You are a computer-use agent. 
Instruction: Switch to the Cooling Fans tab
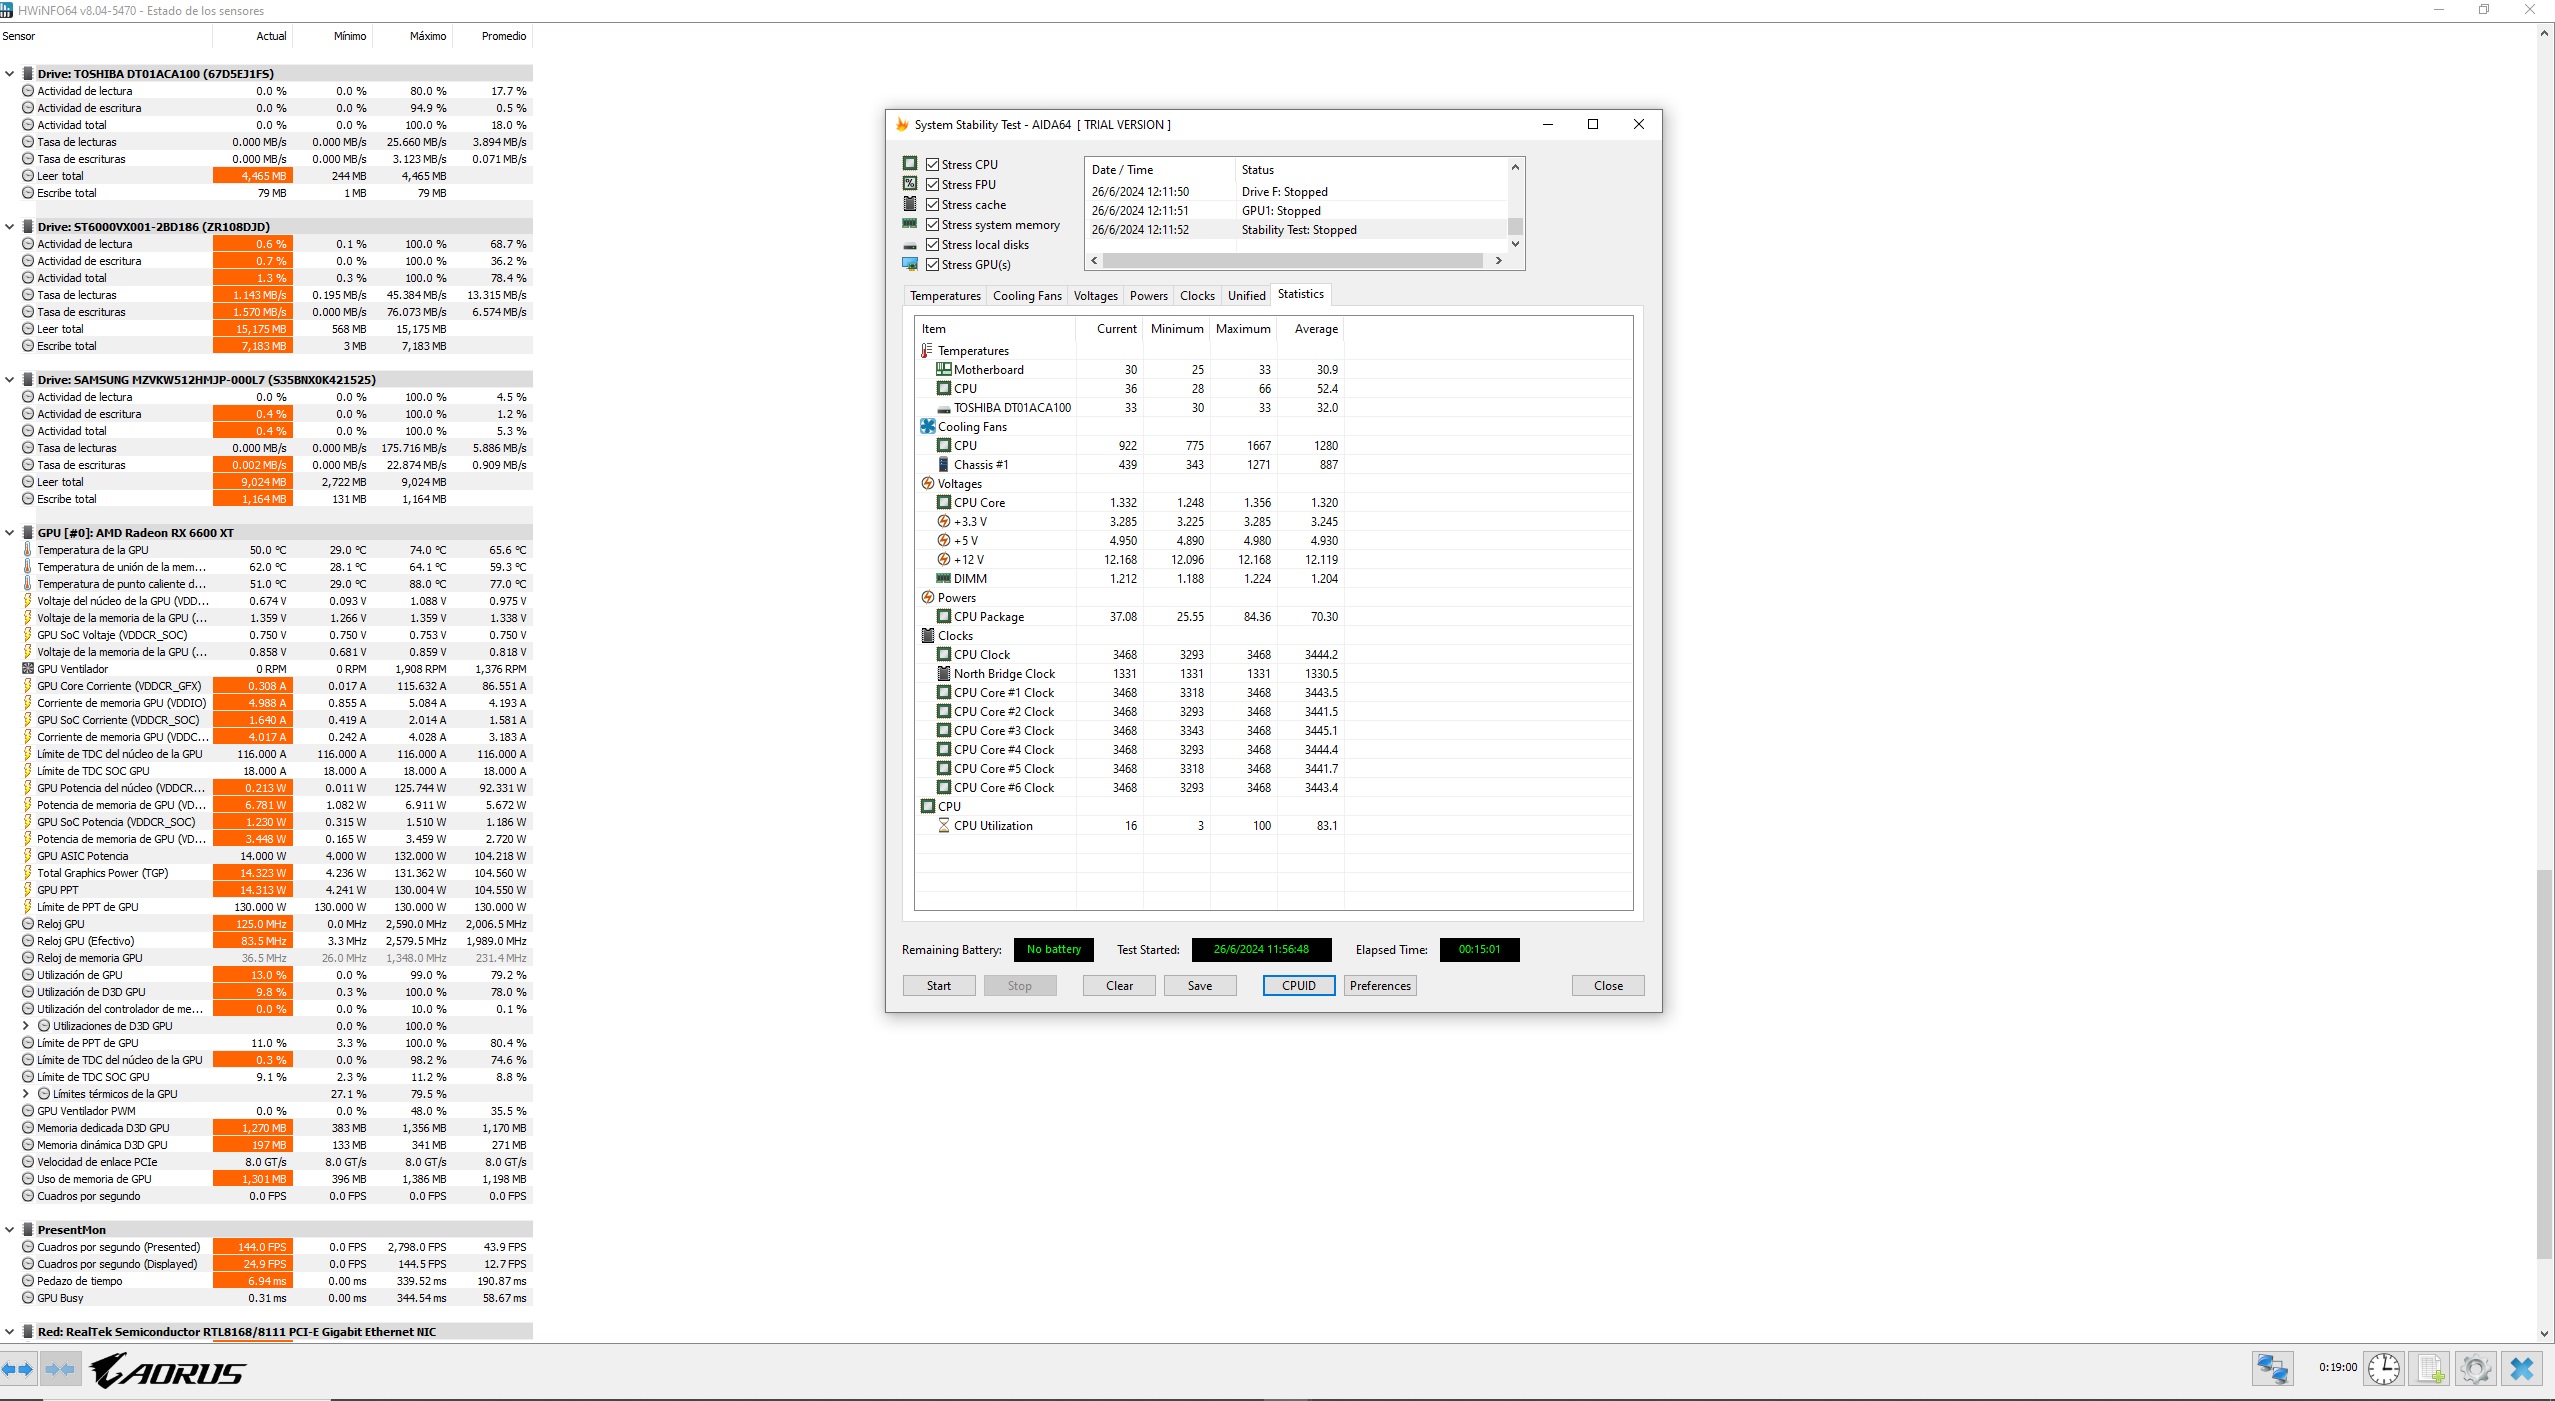click(1027, 295)
